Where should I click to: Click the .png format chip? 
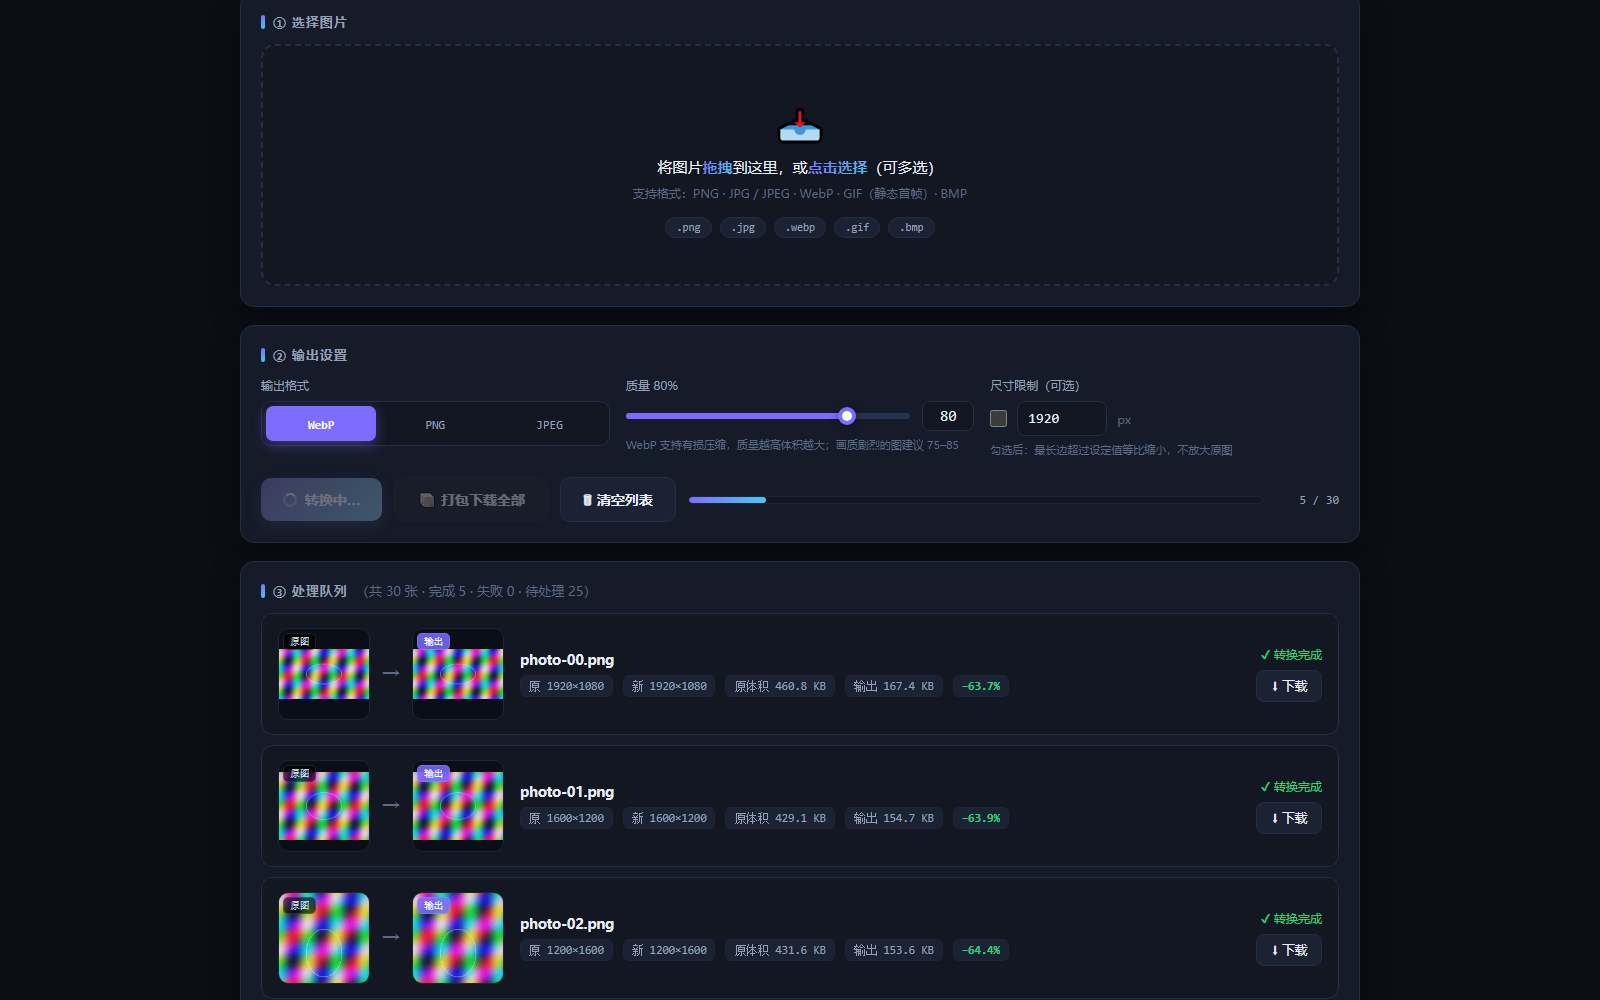coord(688,227)
